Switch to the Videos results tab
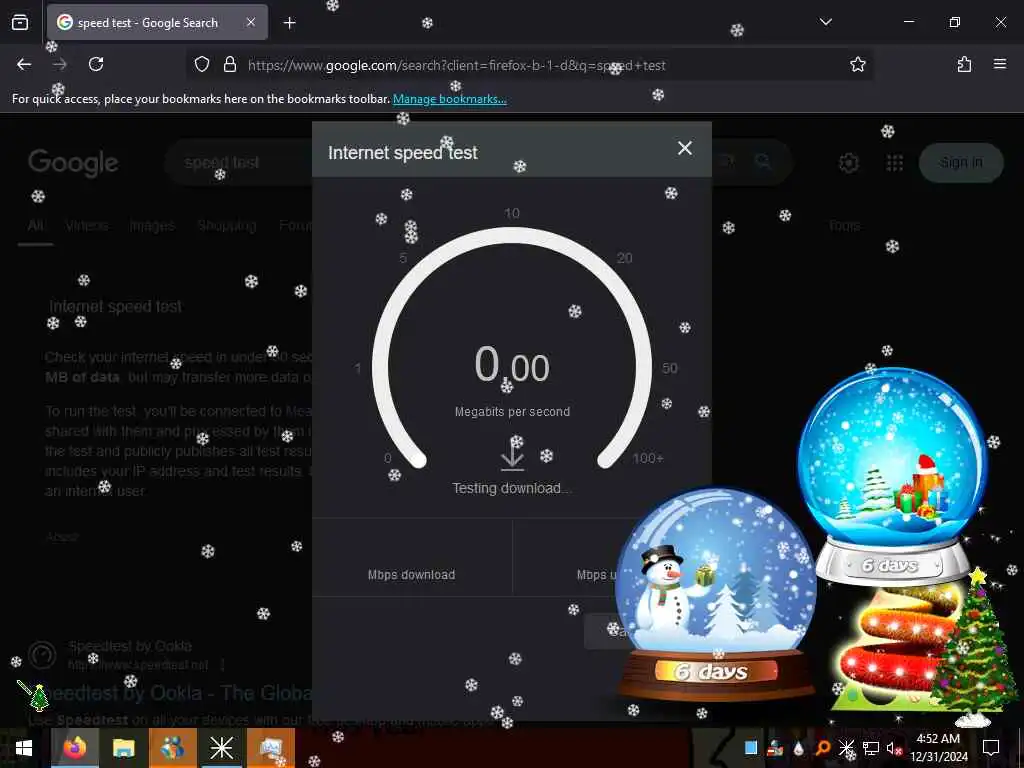The height and width of the screenshot is (768, 1024). (87, 226)
